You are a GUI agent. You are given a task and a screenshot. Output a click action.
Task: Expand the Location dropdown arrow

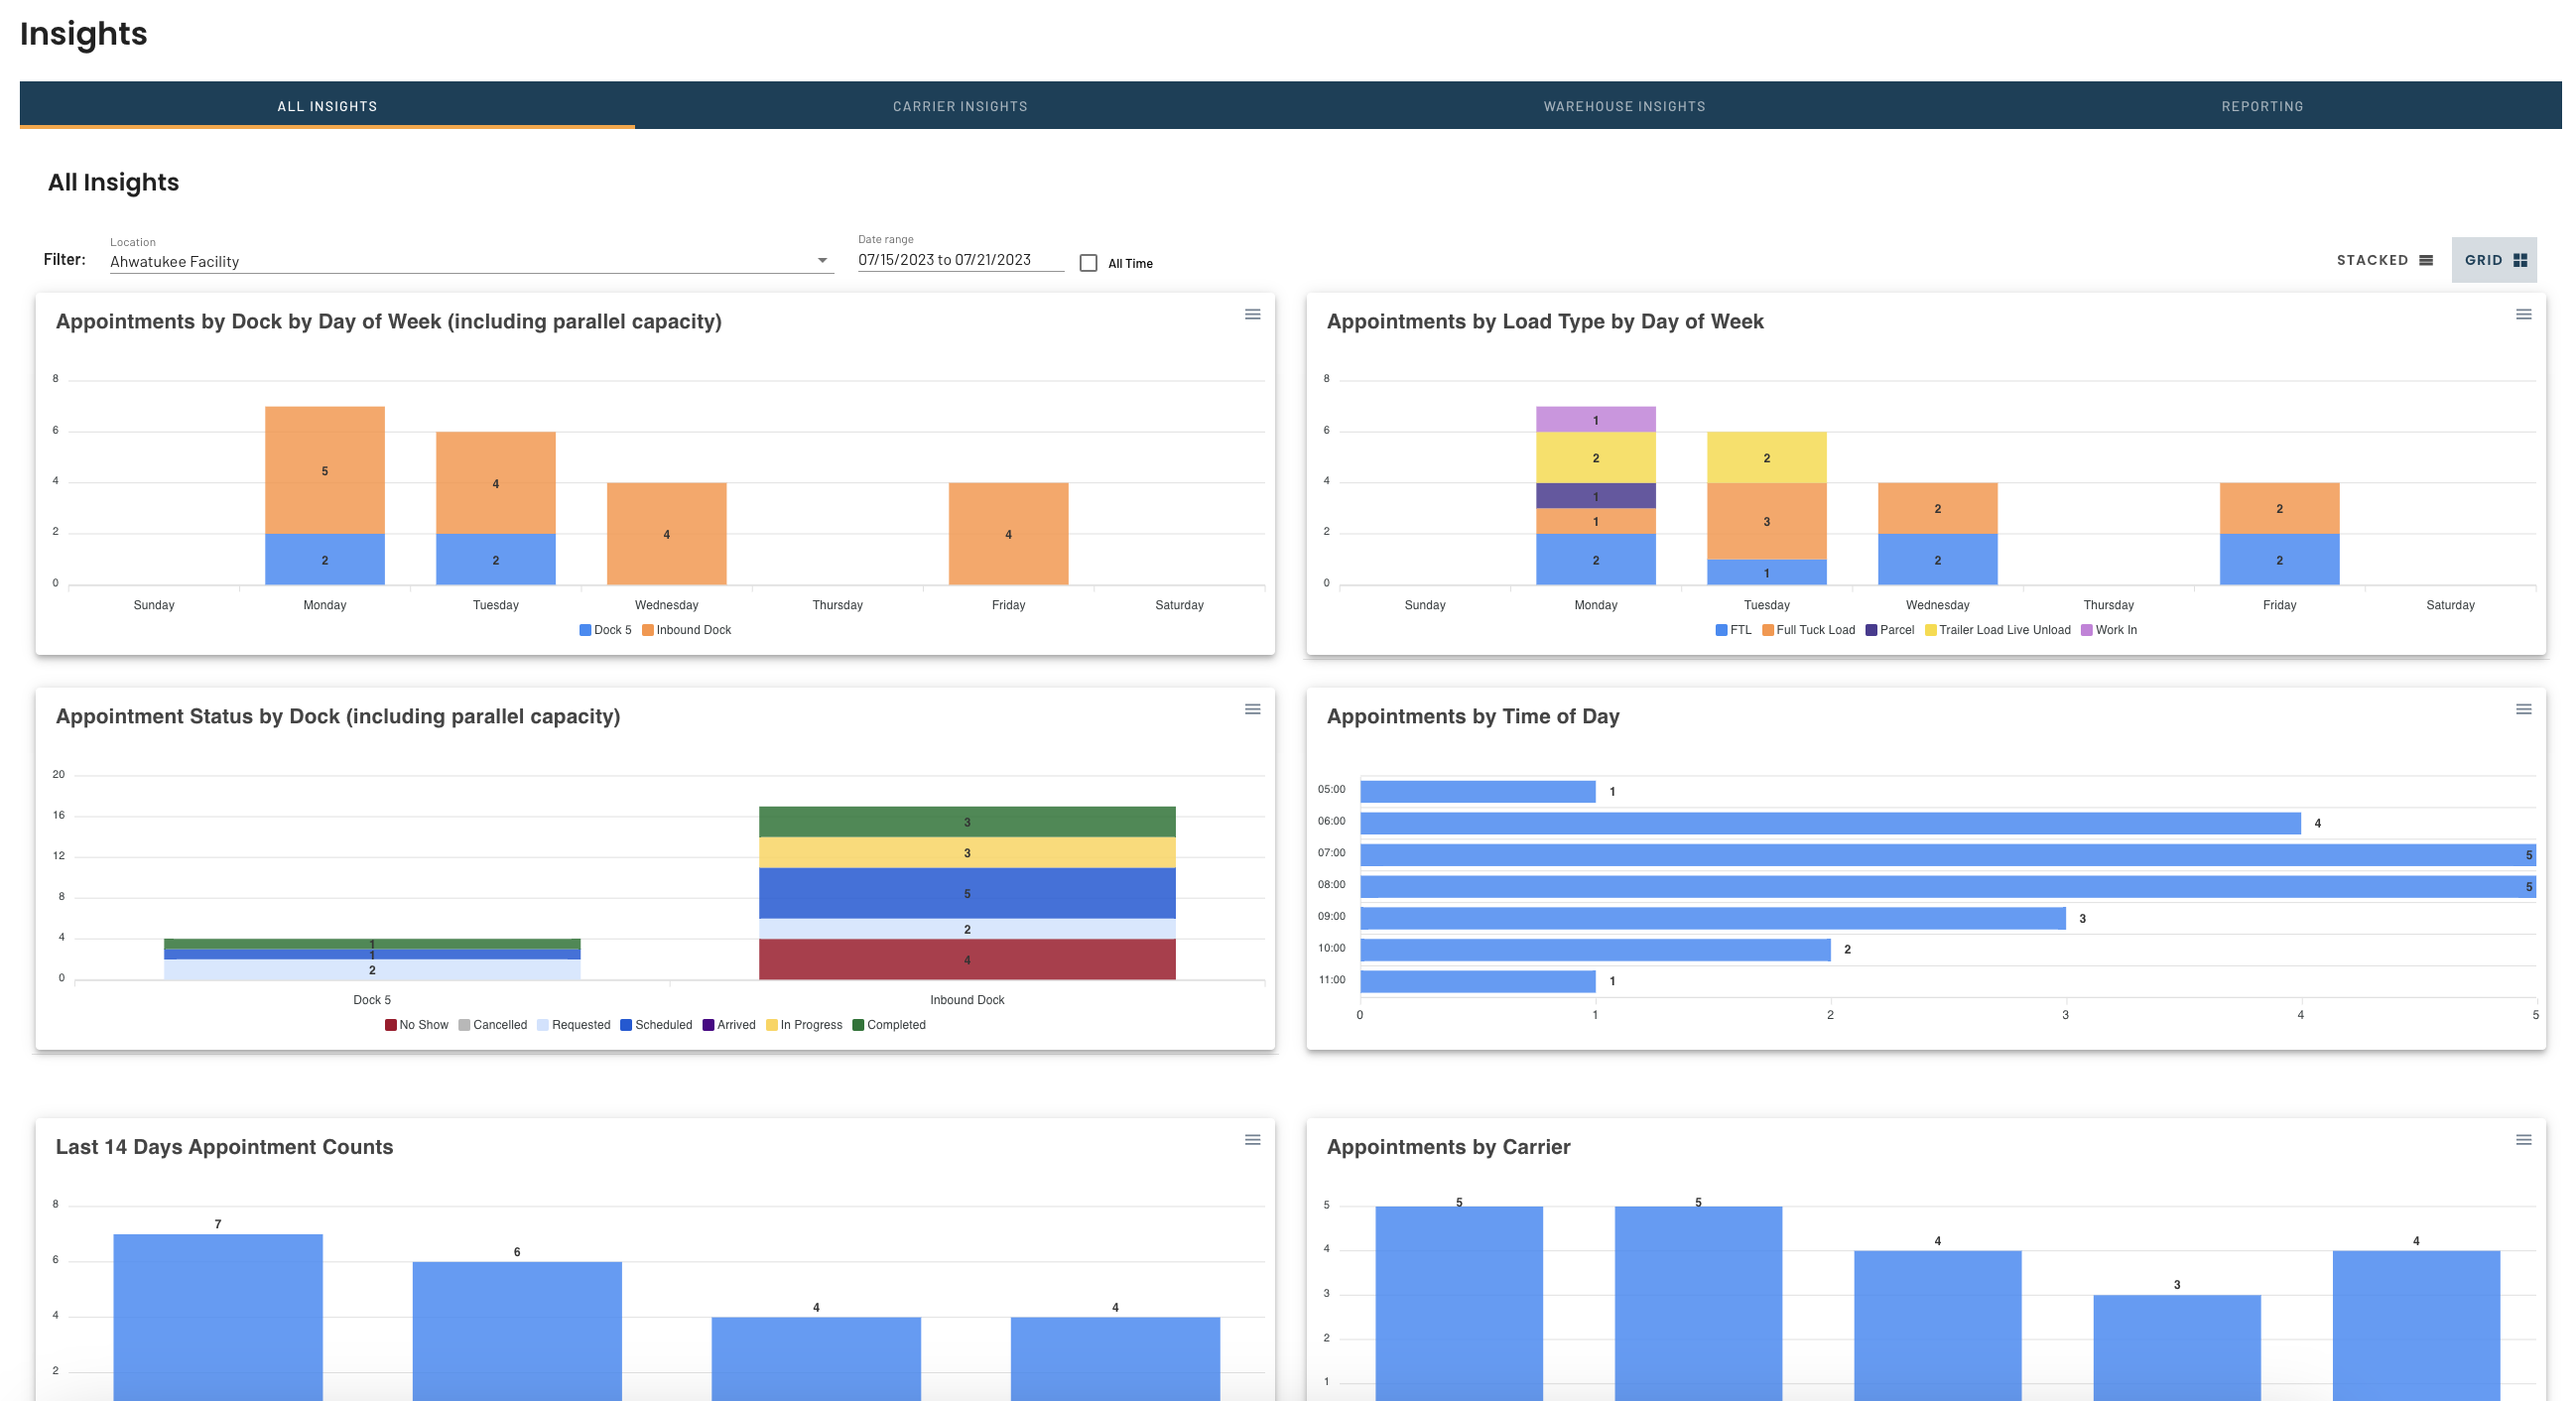click(x=822, y=260)
